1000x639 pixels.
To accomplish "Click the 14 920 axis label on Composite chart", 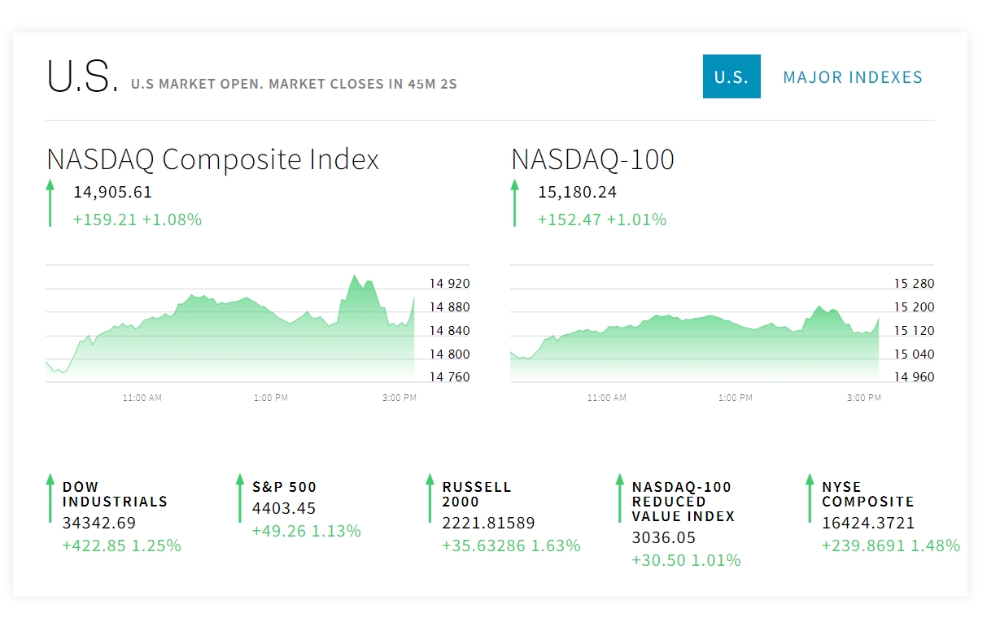I will coord(450,284).
